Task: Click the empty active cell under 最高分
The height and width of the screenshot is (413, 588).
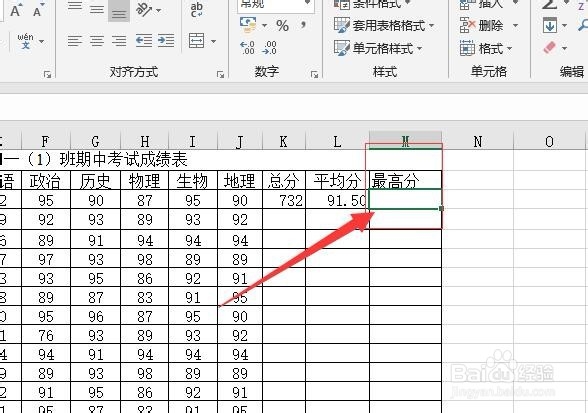Action: [x=405, y=199]
